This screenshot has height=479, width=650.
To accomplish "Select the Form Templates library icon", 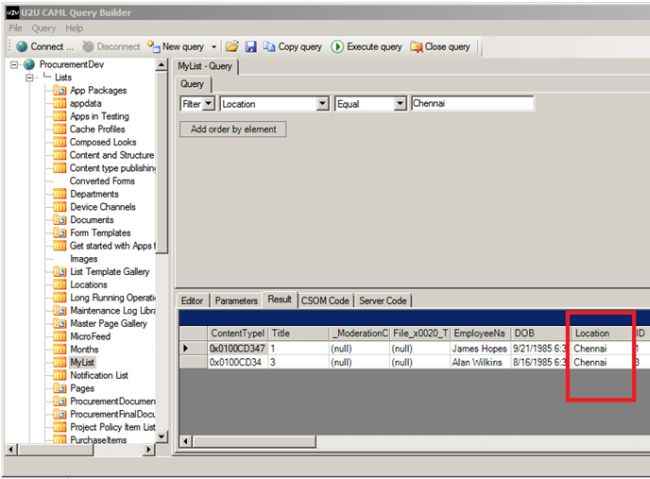I will pos(60,233).
